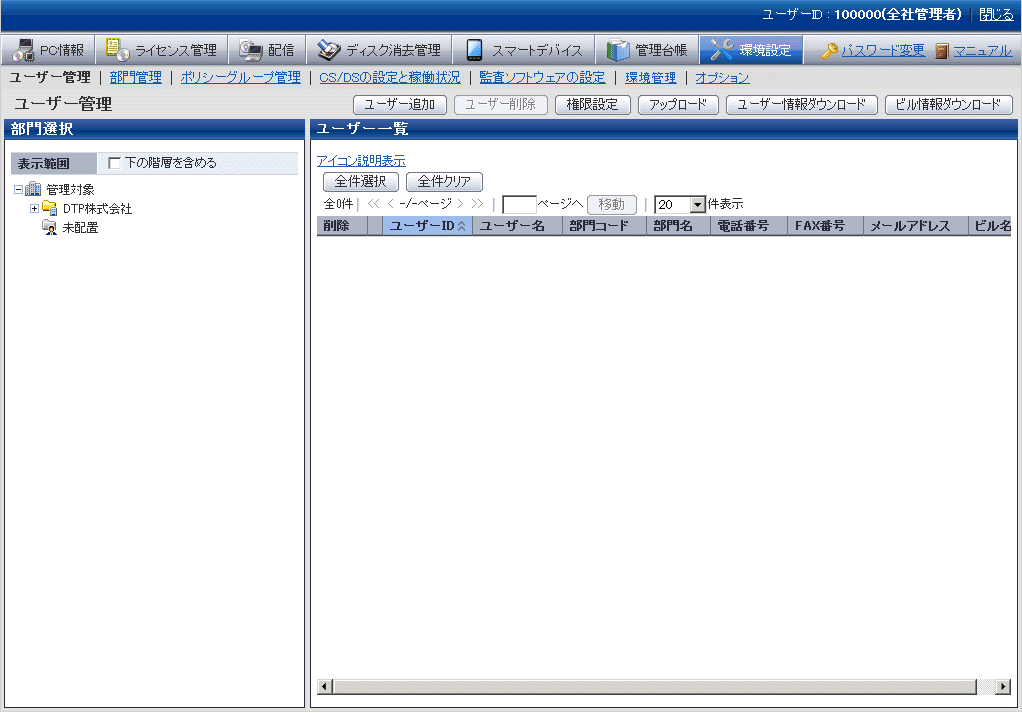Click the manual book icon

pyautogui.click(x=942, y=51)
